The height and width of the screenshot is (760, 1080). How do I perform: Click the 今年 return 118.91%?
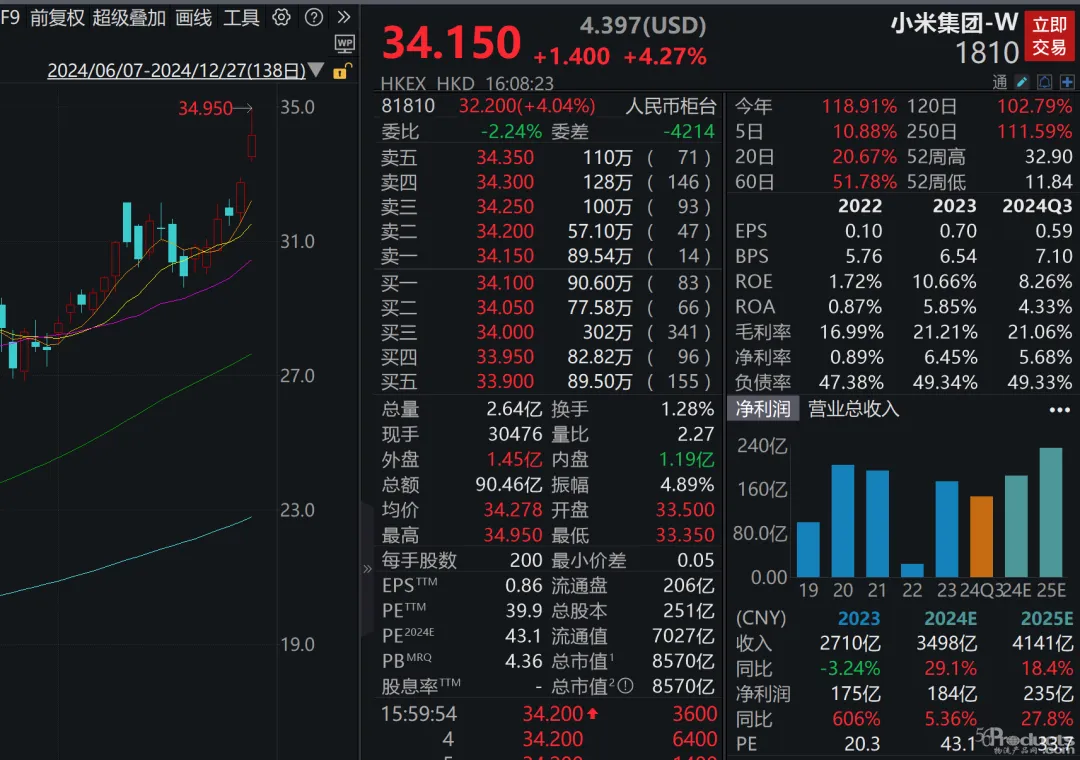coord(860,106)
